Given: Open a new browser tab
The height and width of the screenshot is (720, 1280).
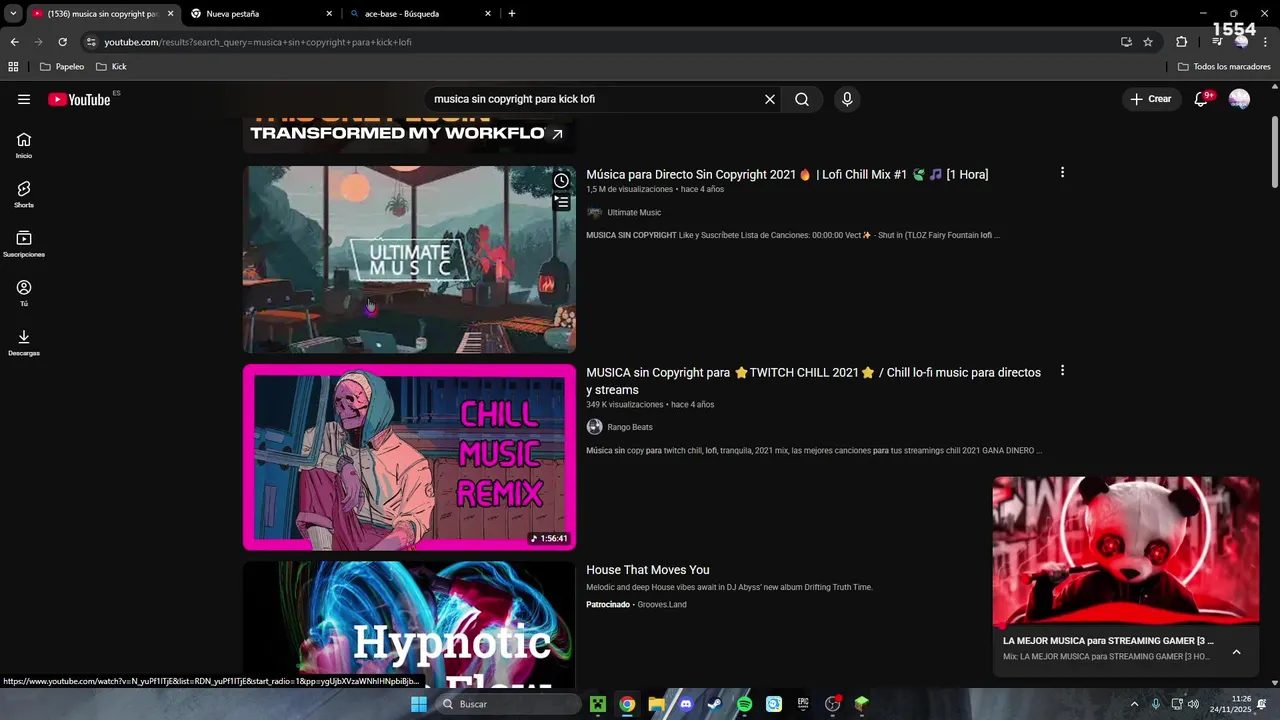Looking at the screenshot, I should (512, 14).
